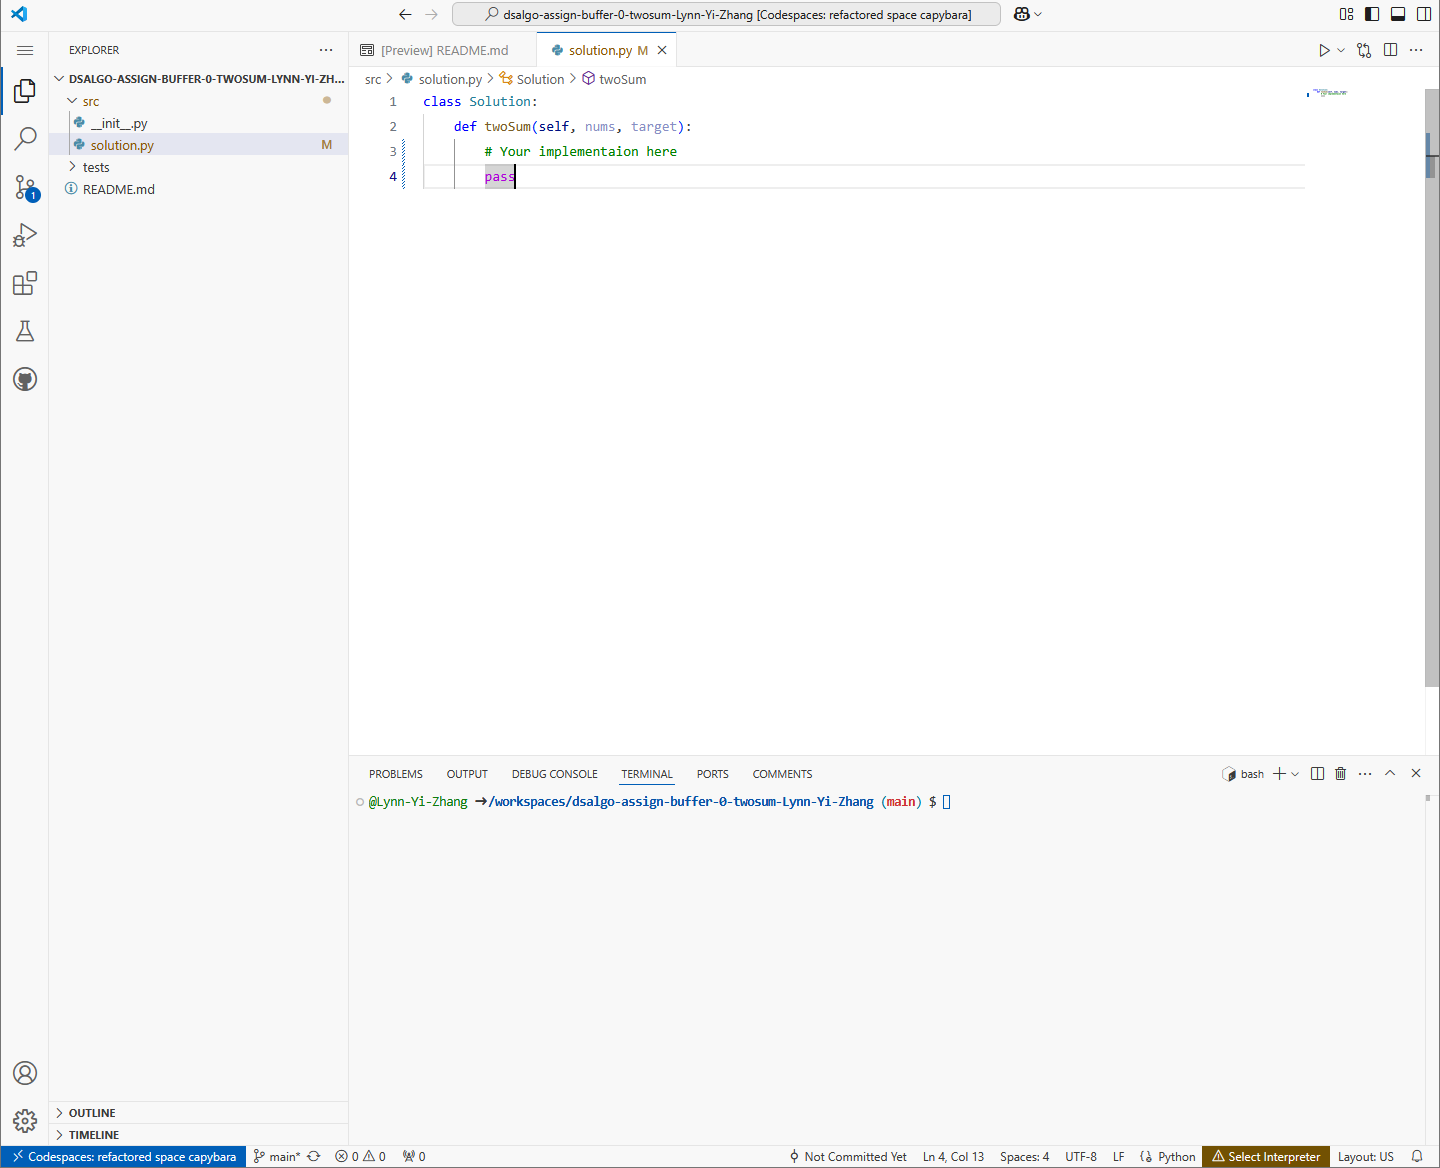The width and height of the screenshot is (1440, 1168).
Task: Switch to the README.md preview tab
Action: [444, 50]
